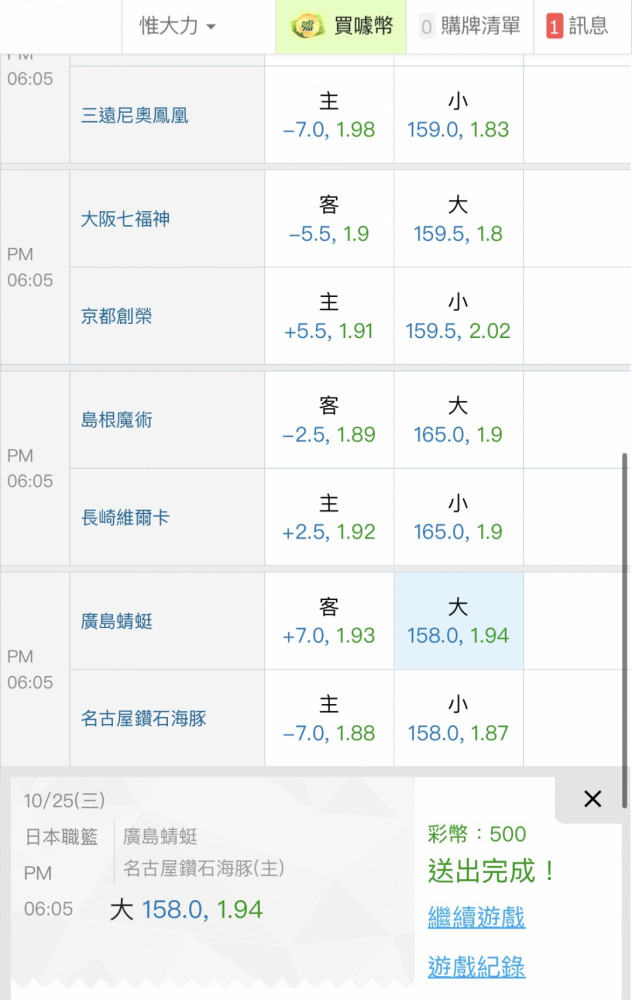Open the 購牌清單 tab
Viewport: 632px width, 1000px height.
(x=470, y=26)
